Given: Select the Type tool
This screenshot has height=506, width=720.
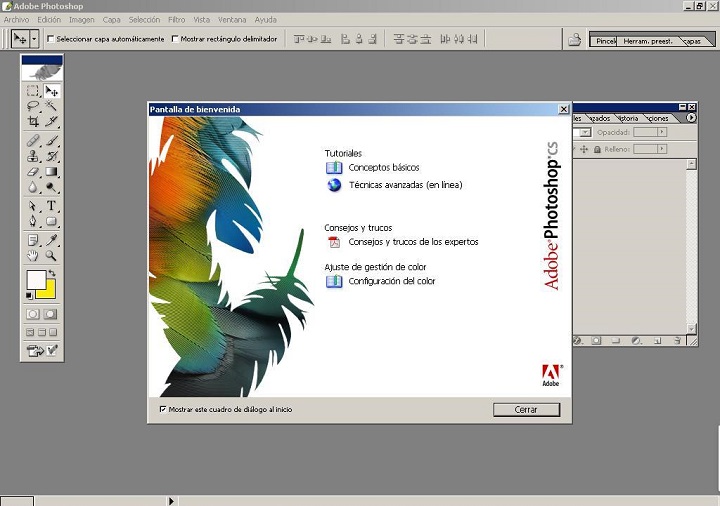Looking at the screenshot, I should 51,206.
